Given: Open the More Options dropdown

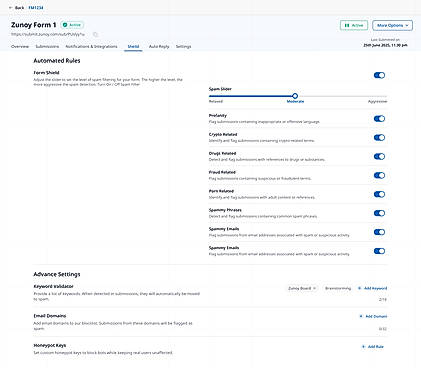Looking at the screenshot, I should [392, 25].
